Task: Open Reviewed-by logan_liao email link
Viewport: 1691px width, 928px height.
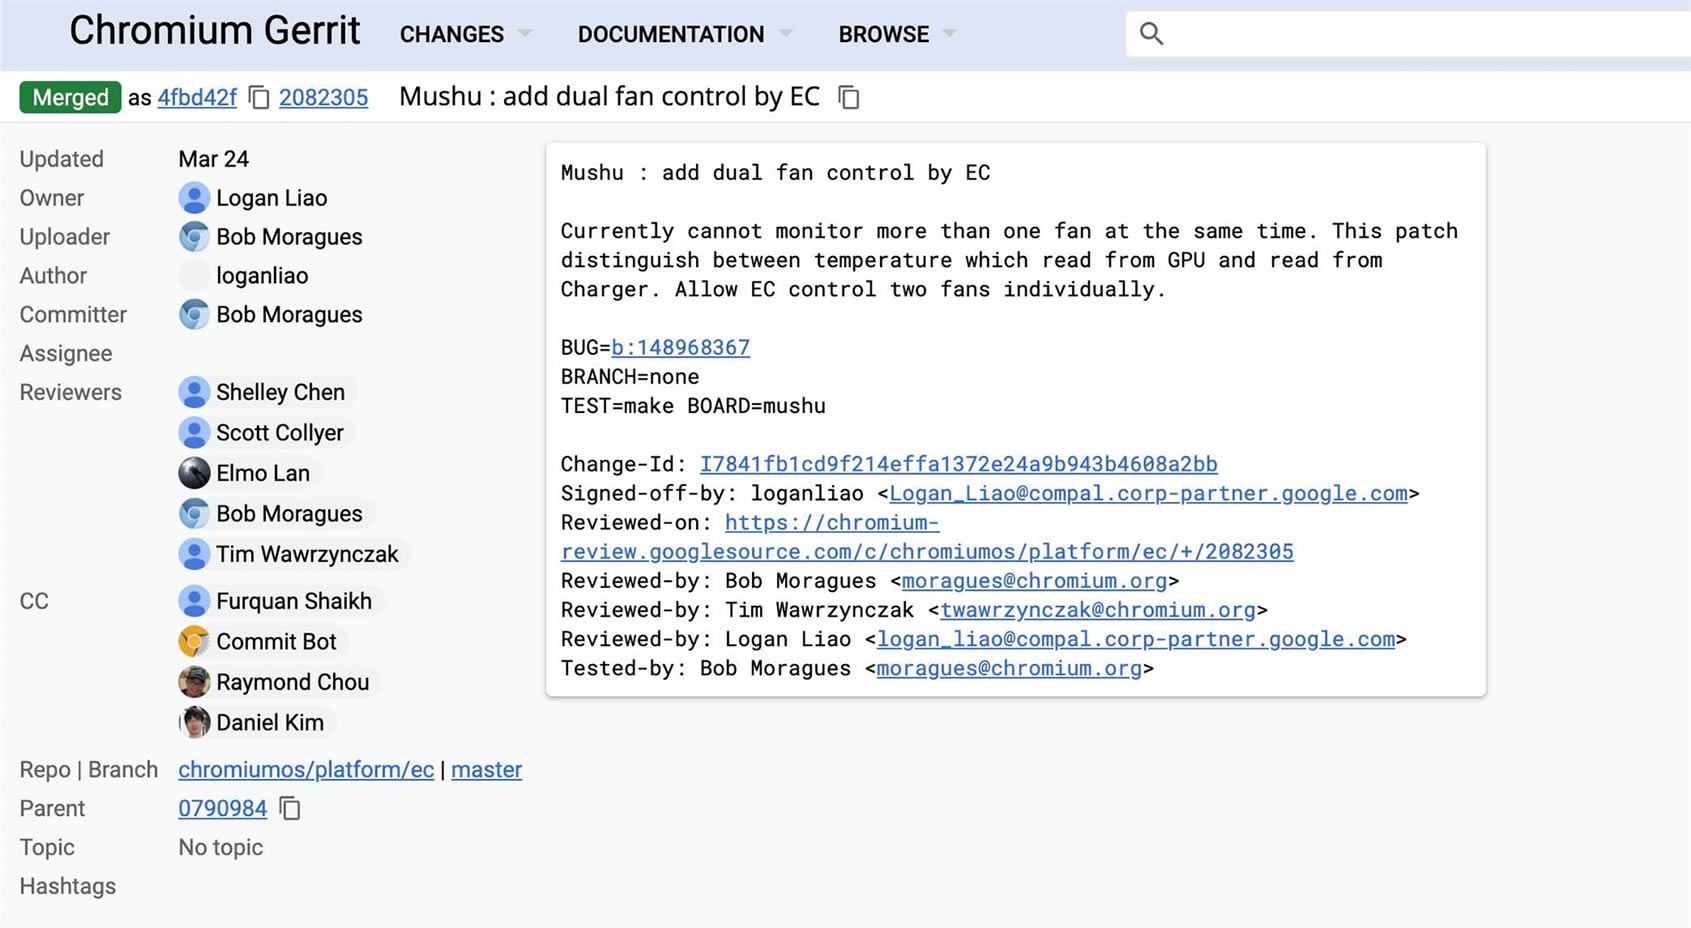Action: pos(1136,639)
